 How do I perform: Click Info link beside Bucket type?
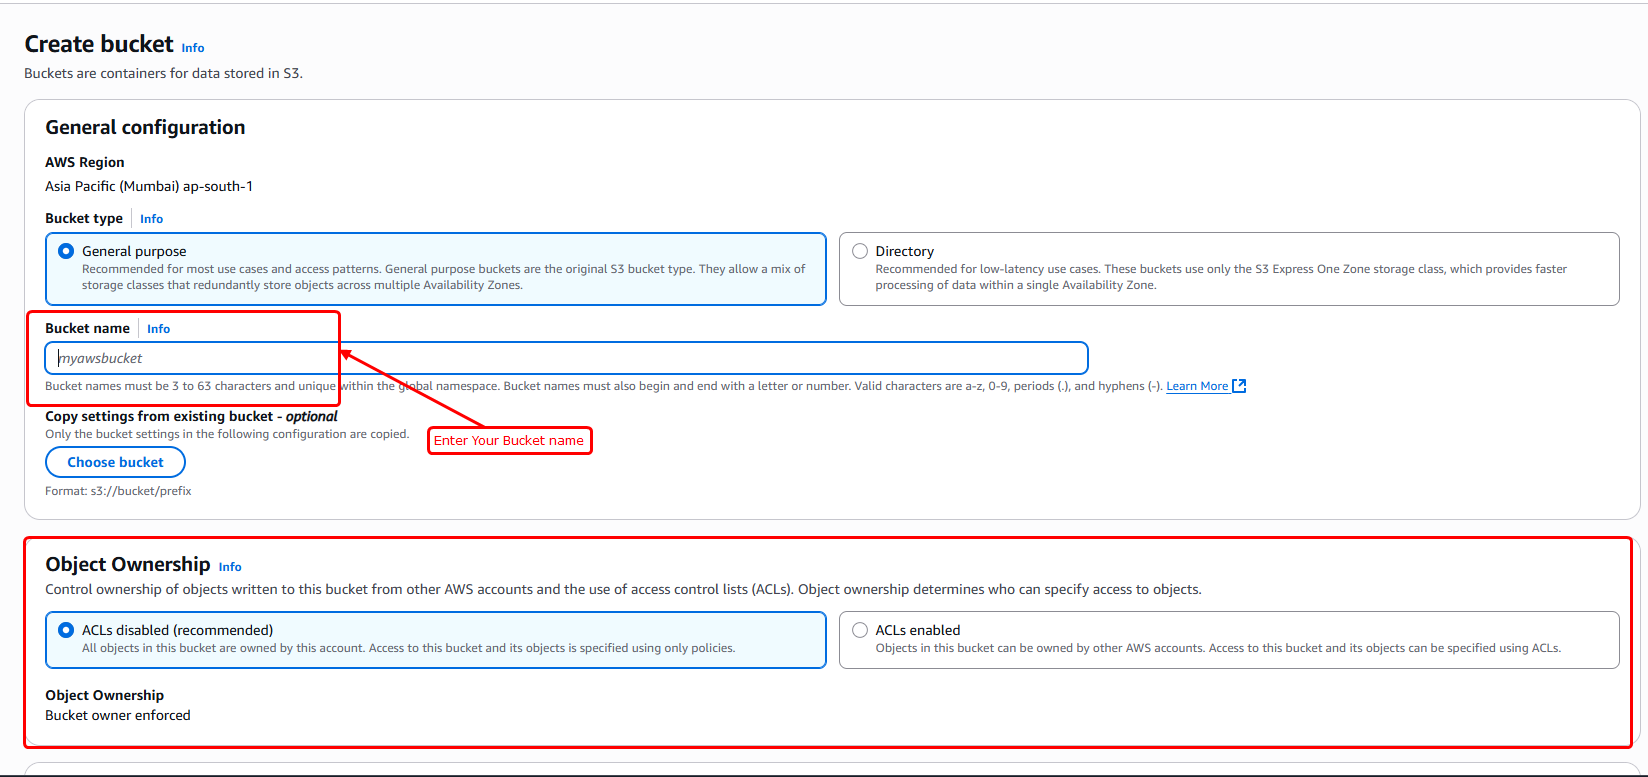[151, 219]
